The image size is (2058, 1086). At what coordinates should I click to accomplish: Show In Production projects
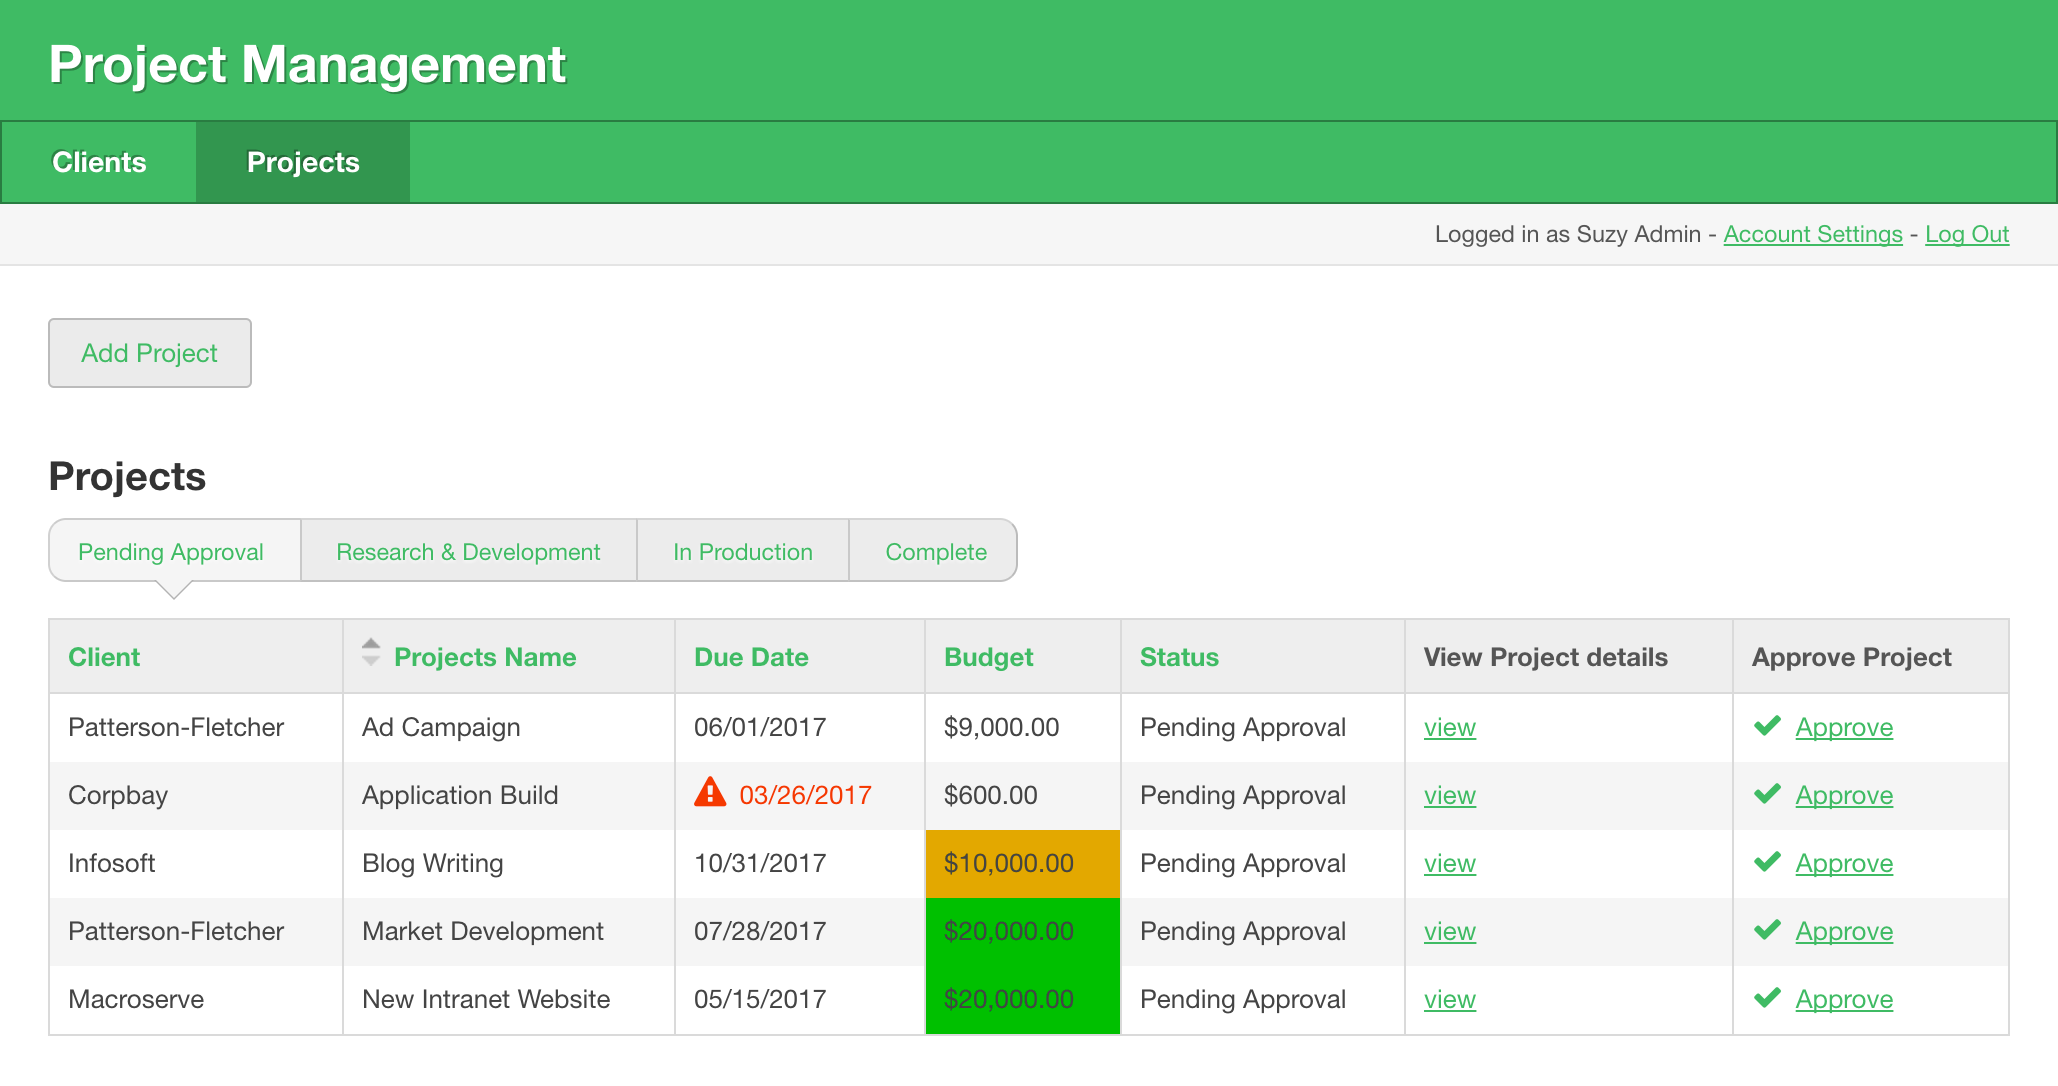[742, 552]
